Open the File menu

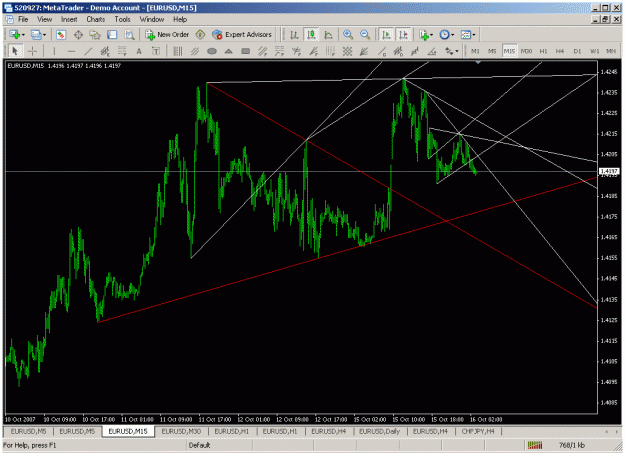23,19
